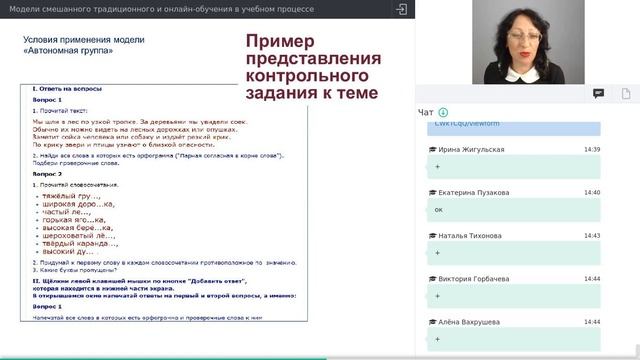The image size is (640, 360).
Task: Click the '+' message from Ирина Жигульская
Action: [513, 167]
